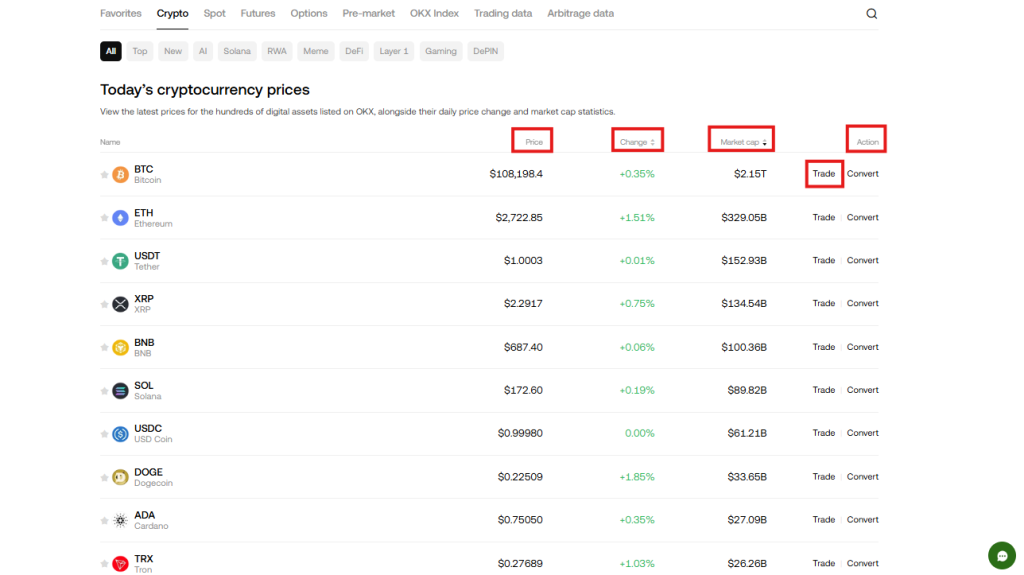
Task: Click the Ethereum coin logo
Action: pyautogui.click(x=120, y=218)
